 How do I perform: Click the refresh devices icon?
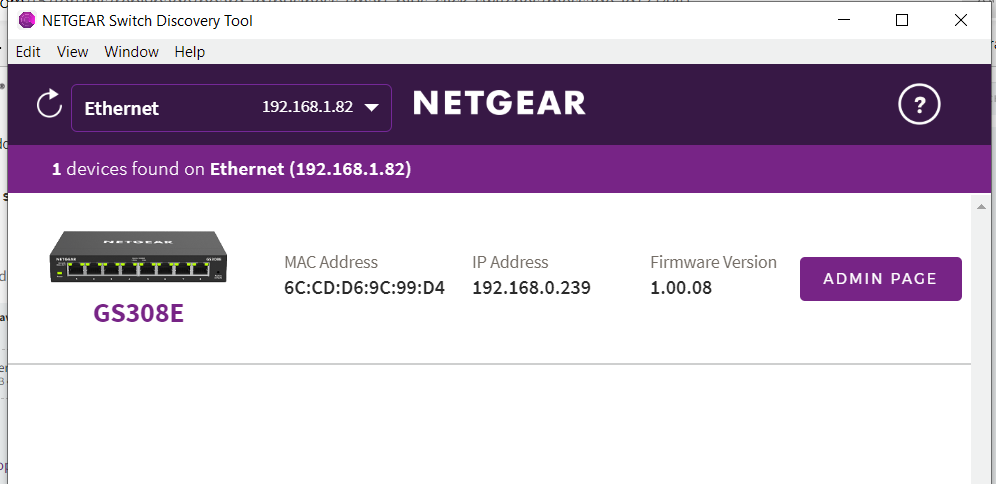click(48, 104)
